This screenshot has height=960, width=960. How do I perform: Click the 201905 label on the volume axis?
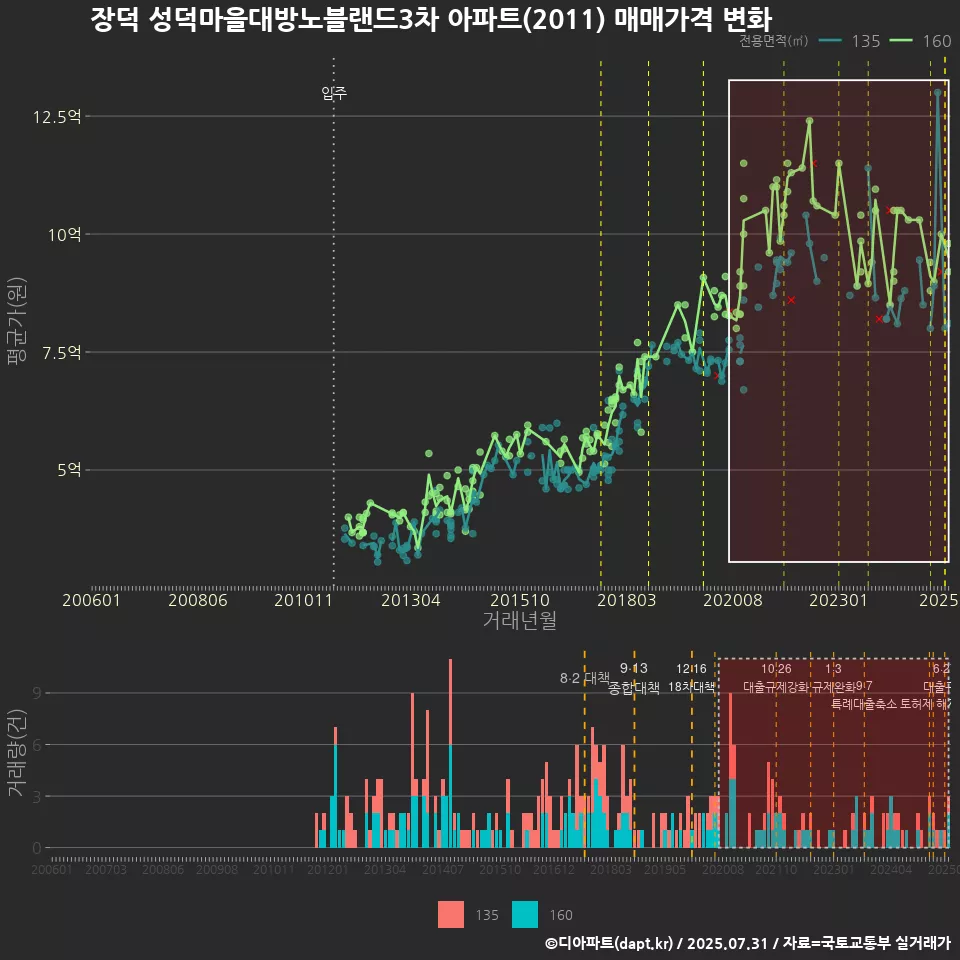(x=665, y=869)
